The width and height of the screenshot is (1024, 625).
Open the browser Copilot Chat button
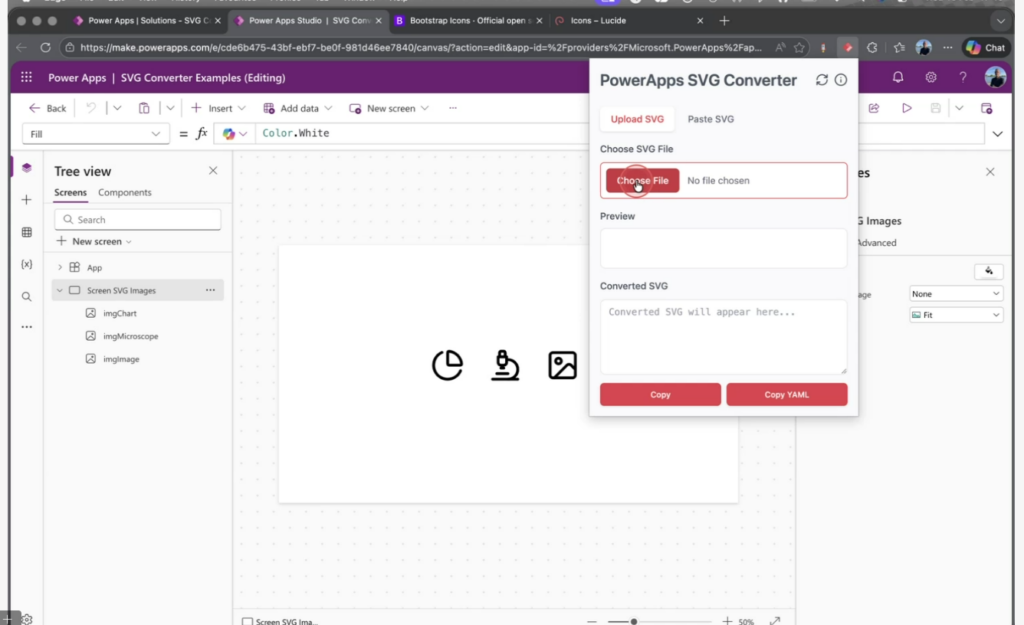pyautogui.click(x=987, y=48)
